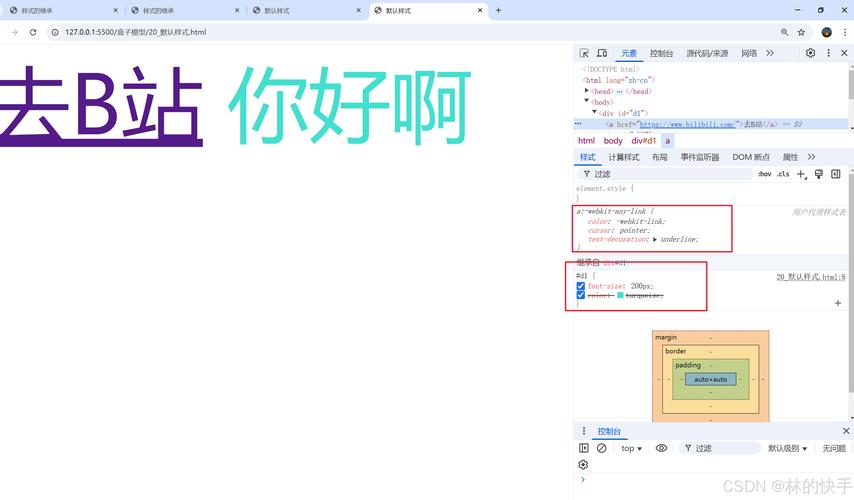Click the 去B站 link on the page

tap(101, 105)
